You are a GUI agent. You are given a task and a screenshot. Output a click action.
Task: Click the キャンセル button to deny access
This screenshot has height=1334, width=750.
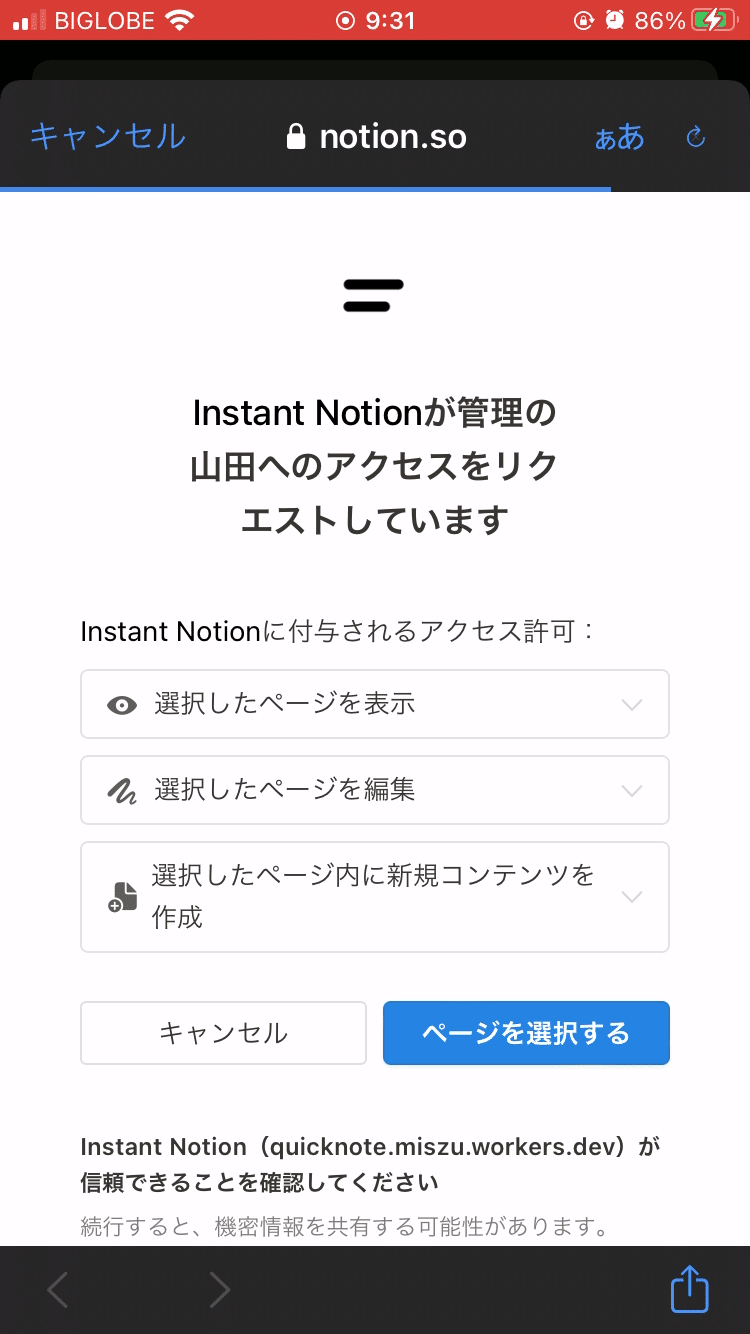(223, 1033)
